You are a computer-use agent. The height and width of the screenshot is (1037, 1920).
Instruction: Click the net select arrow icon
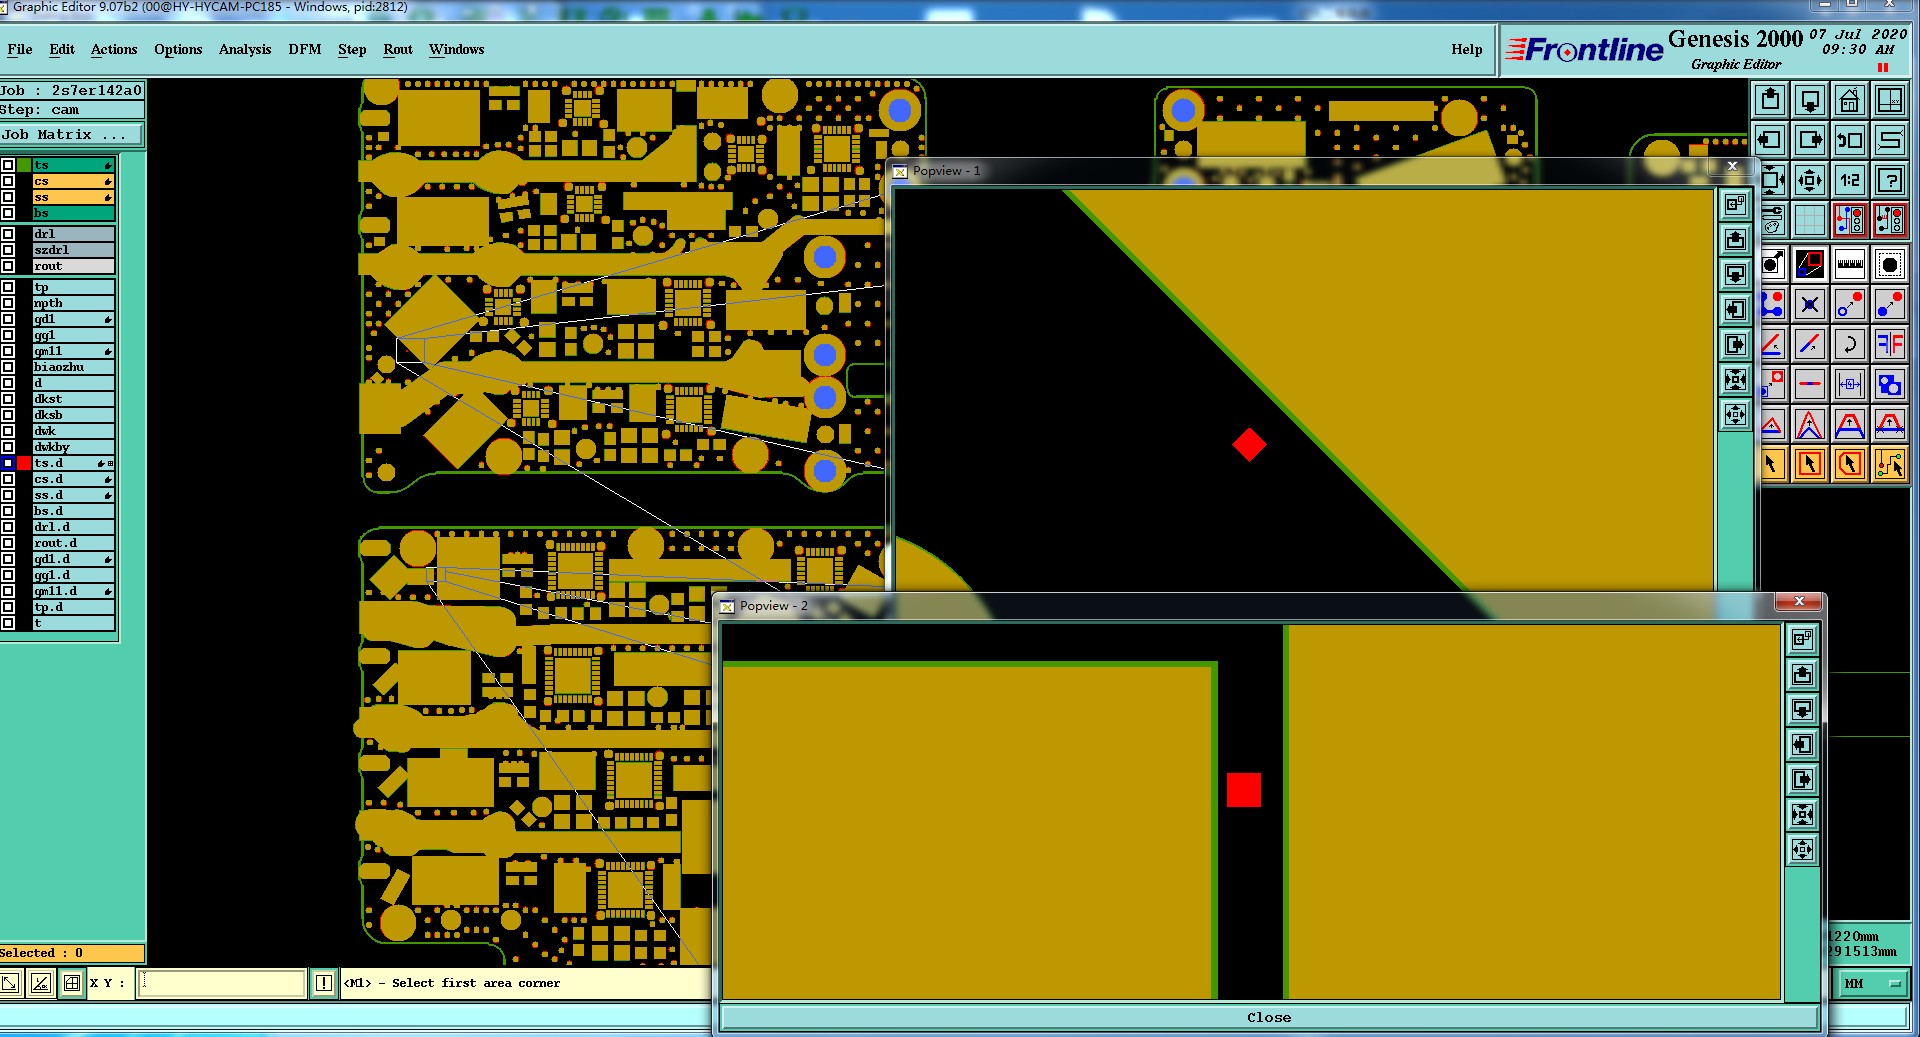point(1889,464)
